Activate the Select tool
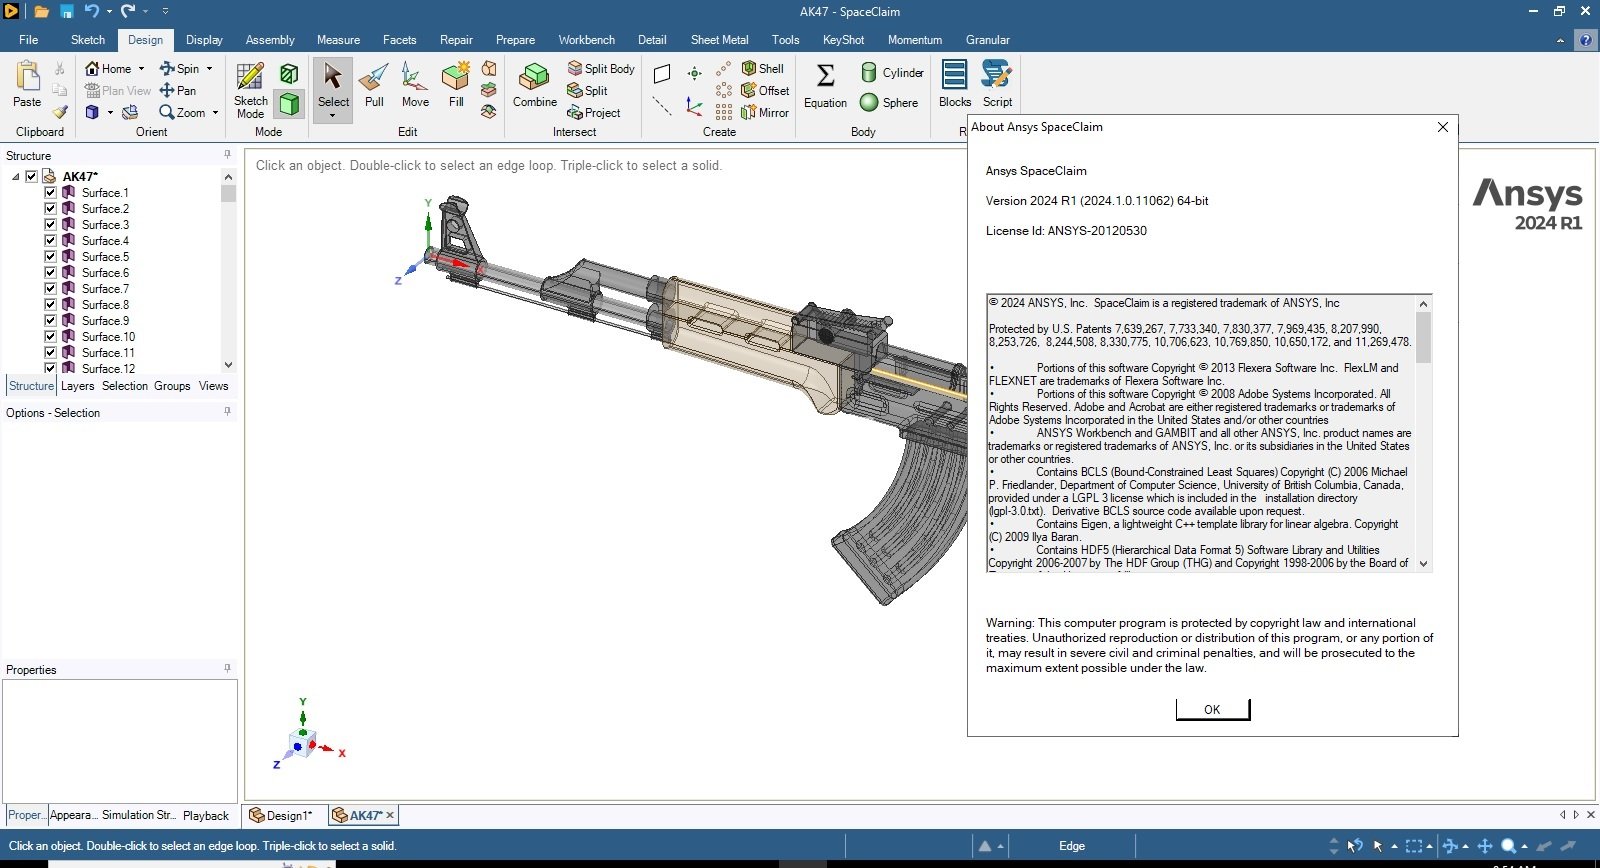Screen dimensions: 1600x868 [333, 84]
